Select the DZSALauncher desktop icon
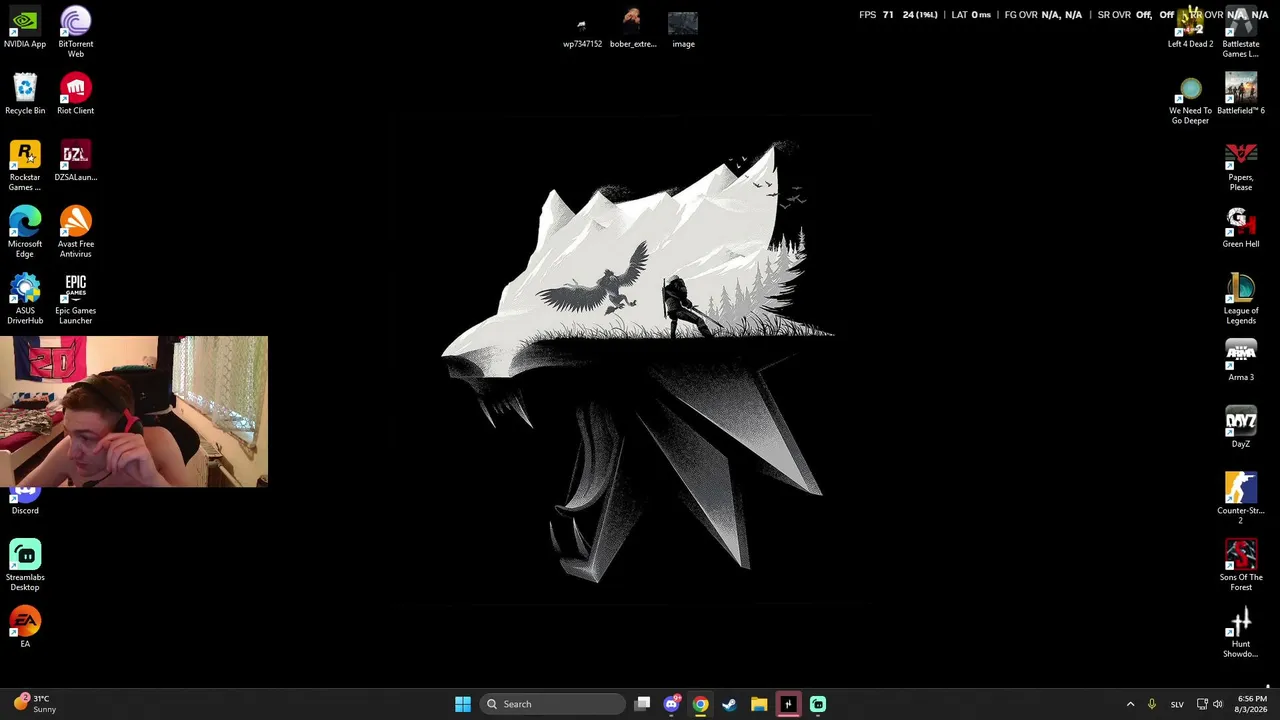1280x720 pixels. [76, 162]
